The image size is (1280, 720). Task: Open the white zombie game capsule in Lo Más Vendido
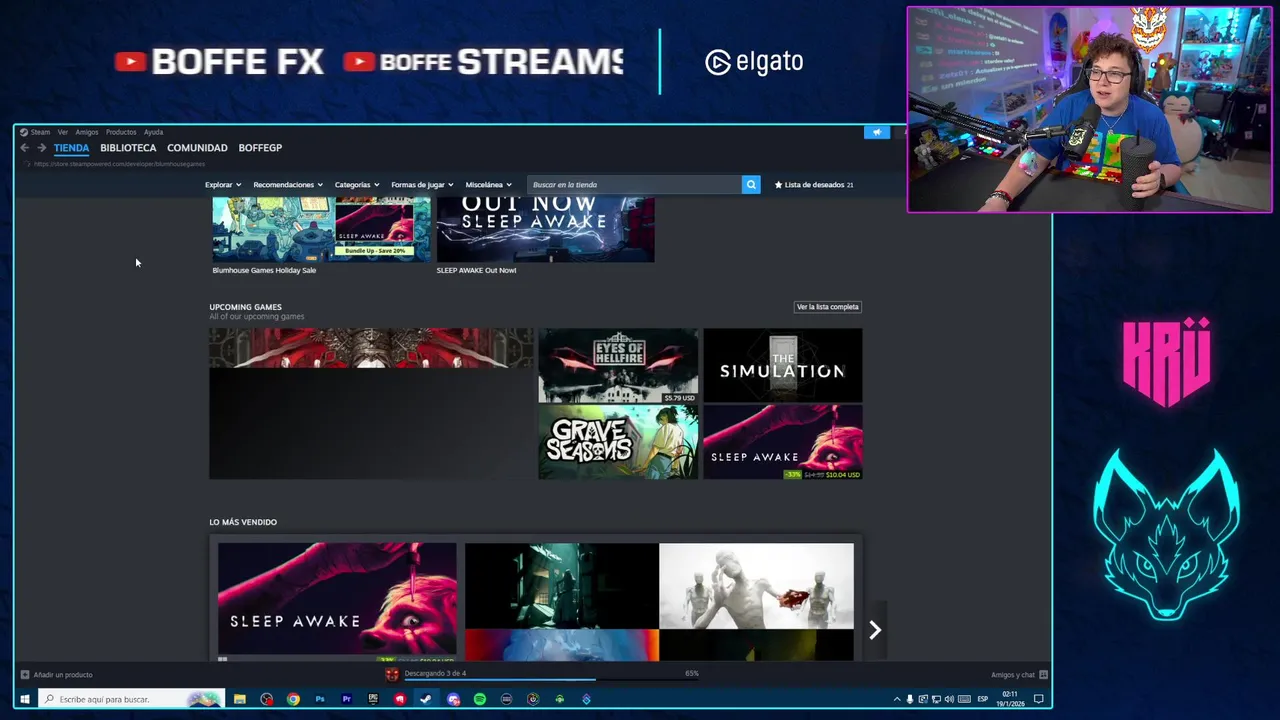(756, 586)
